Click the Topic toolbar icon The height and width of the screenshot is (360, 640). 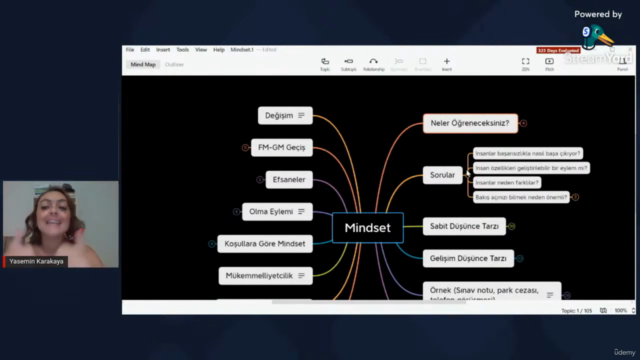(325, 64)
